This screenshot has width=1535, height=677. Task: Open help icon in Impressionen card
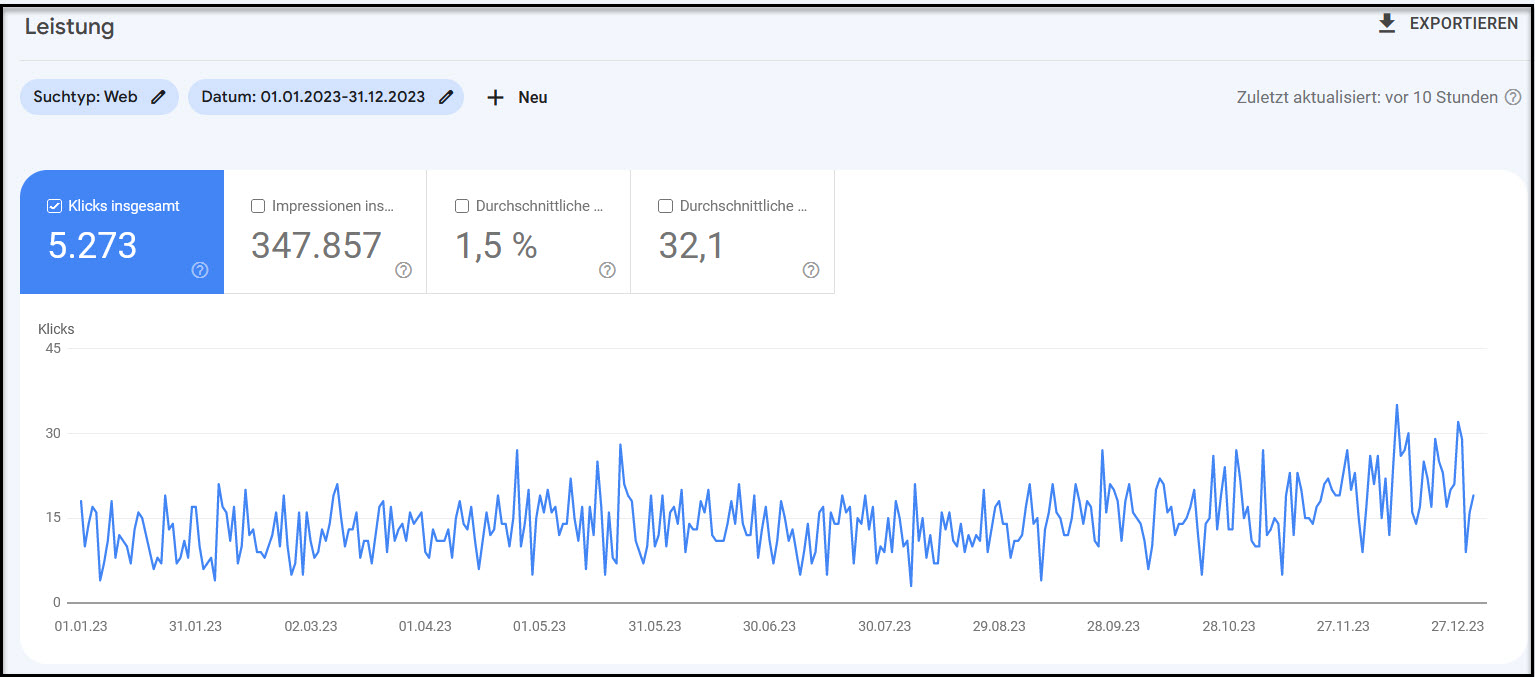coord(403,270)
